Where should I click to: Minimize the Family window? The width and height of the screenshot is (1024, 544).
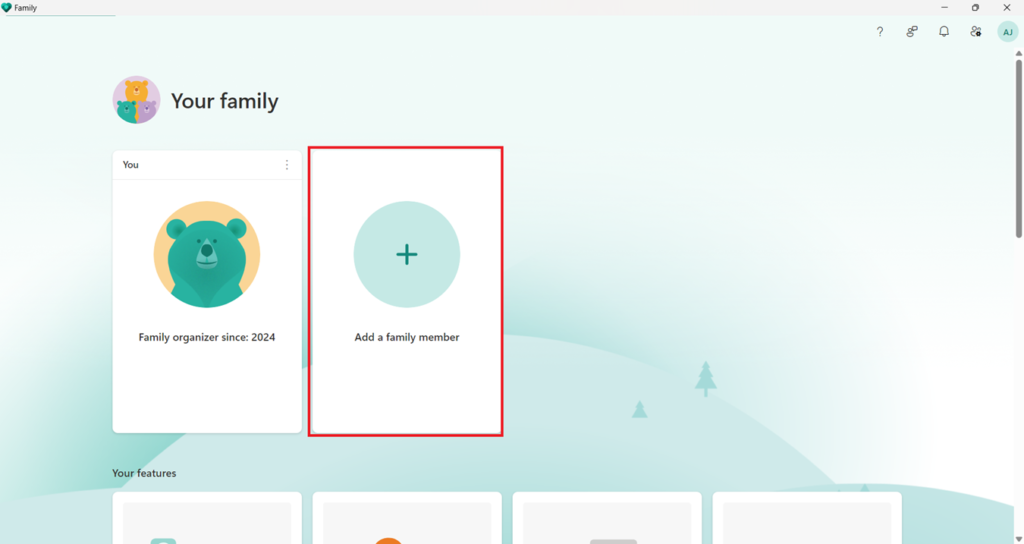[x=944, y=8]
